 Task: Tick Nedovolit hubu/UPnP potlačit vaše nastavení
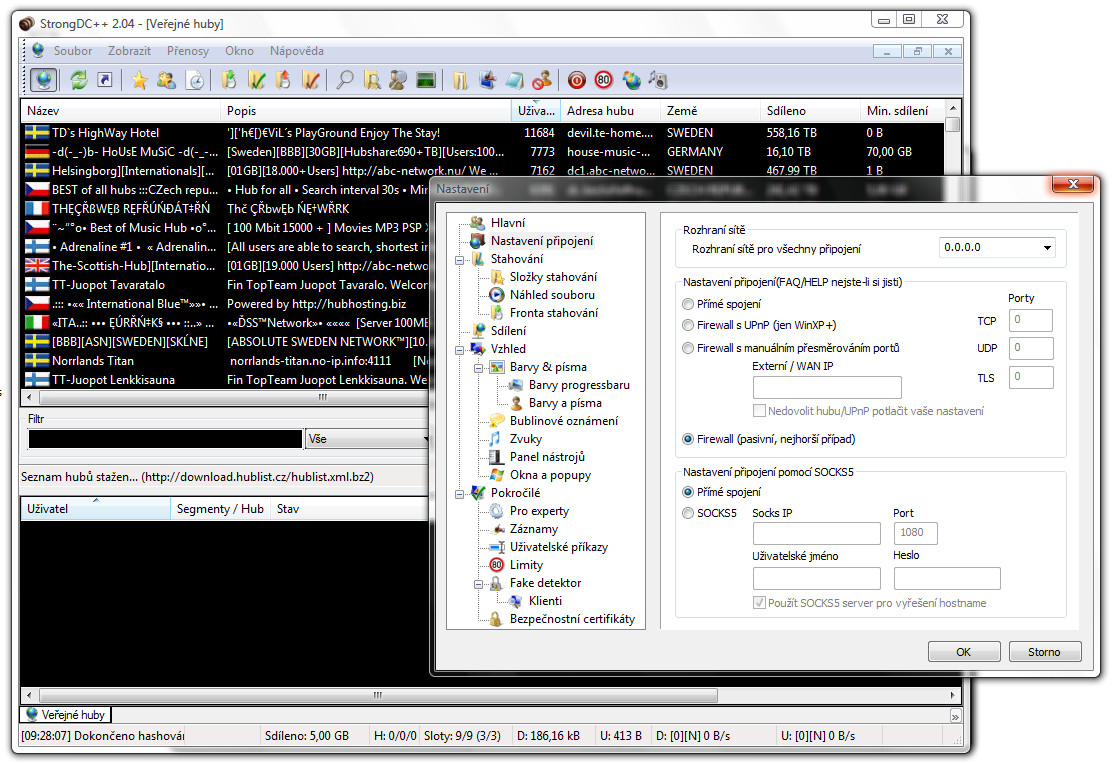[x=759, y=411]
